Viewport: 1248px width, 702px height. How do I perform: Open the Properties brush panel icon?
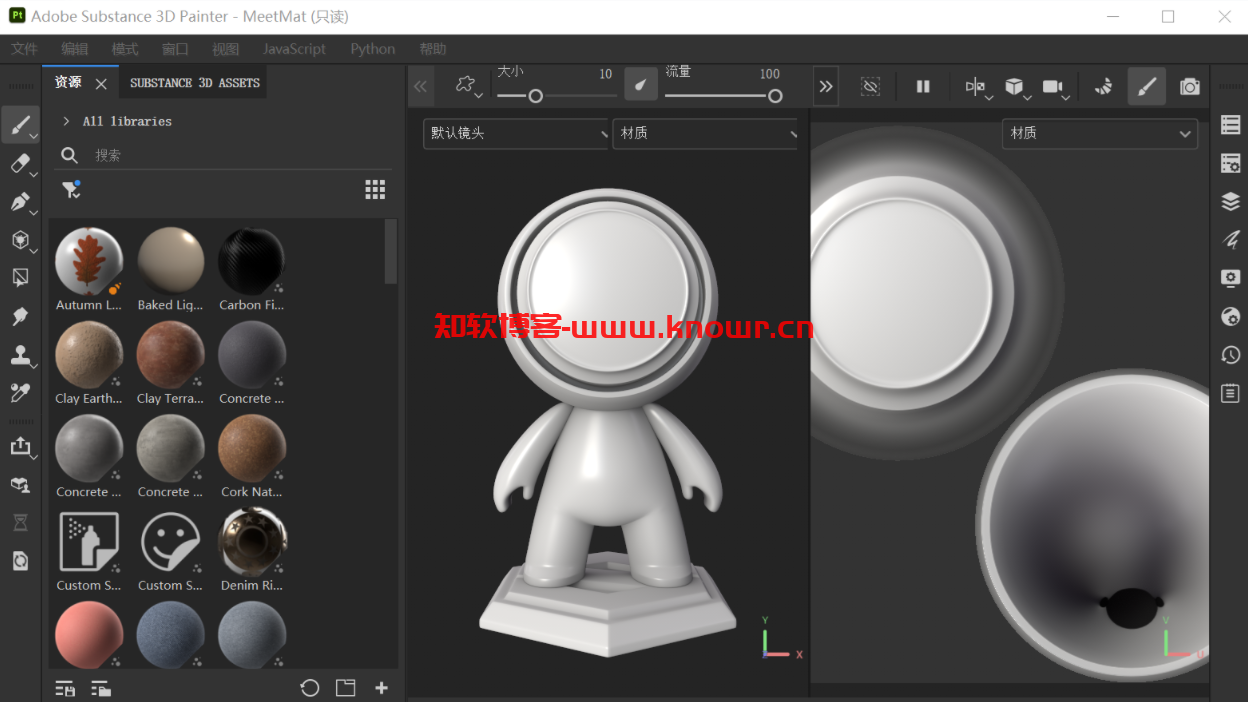pos(1231,240)
